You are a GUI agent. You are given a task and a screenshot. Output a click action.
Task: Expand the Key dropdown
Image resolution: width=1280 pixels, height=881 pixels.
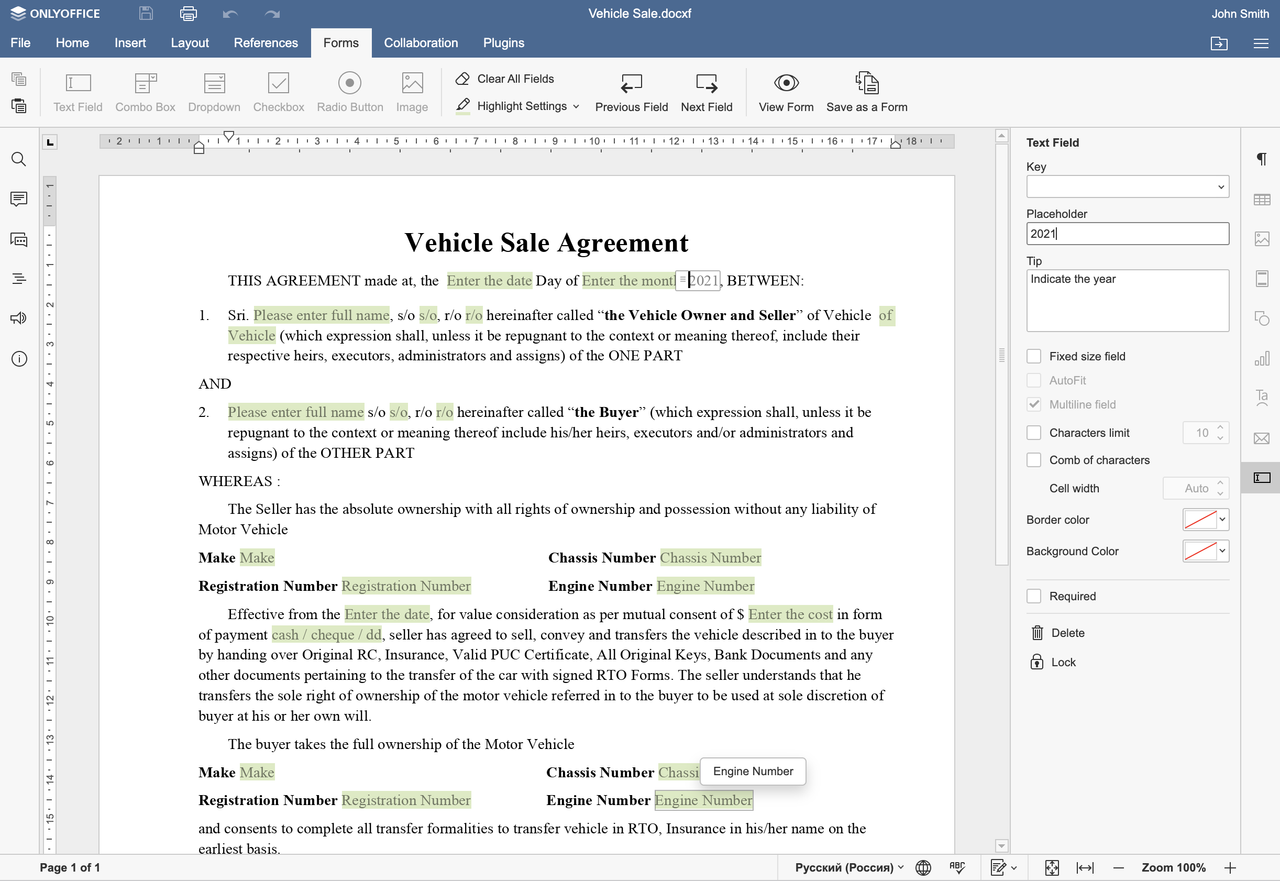click(x=1127, y=186)
